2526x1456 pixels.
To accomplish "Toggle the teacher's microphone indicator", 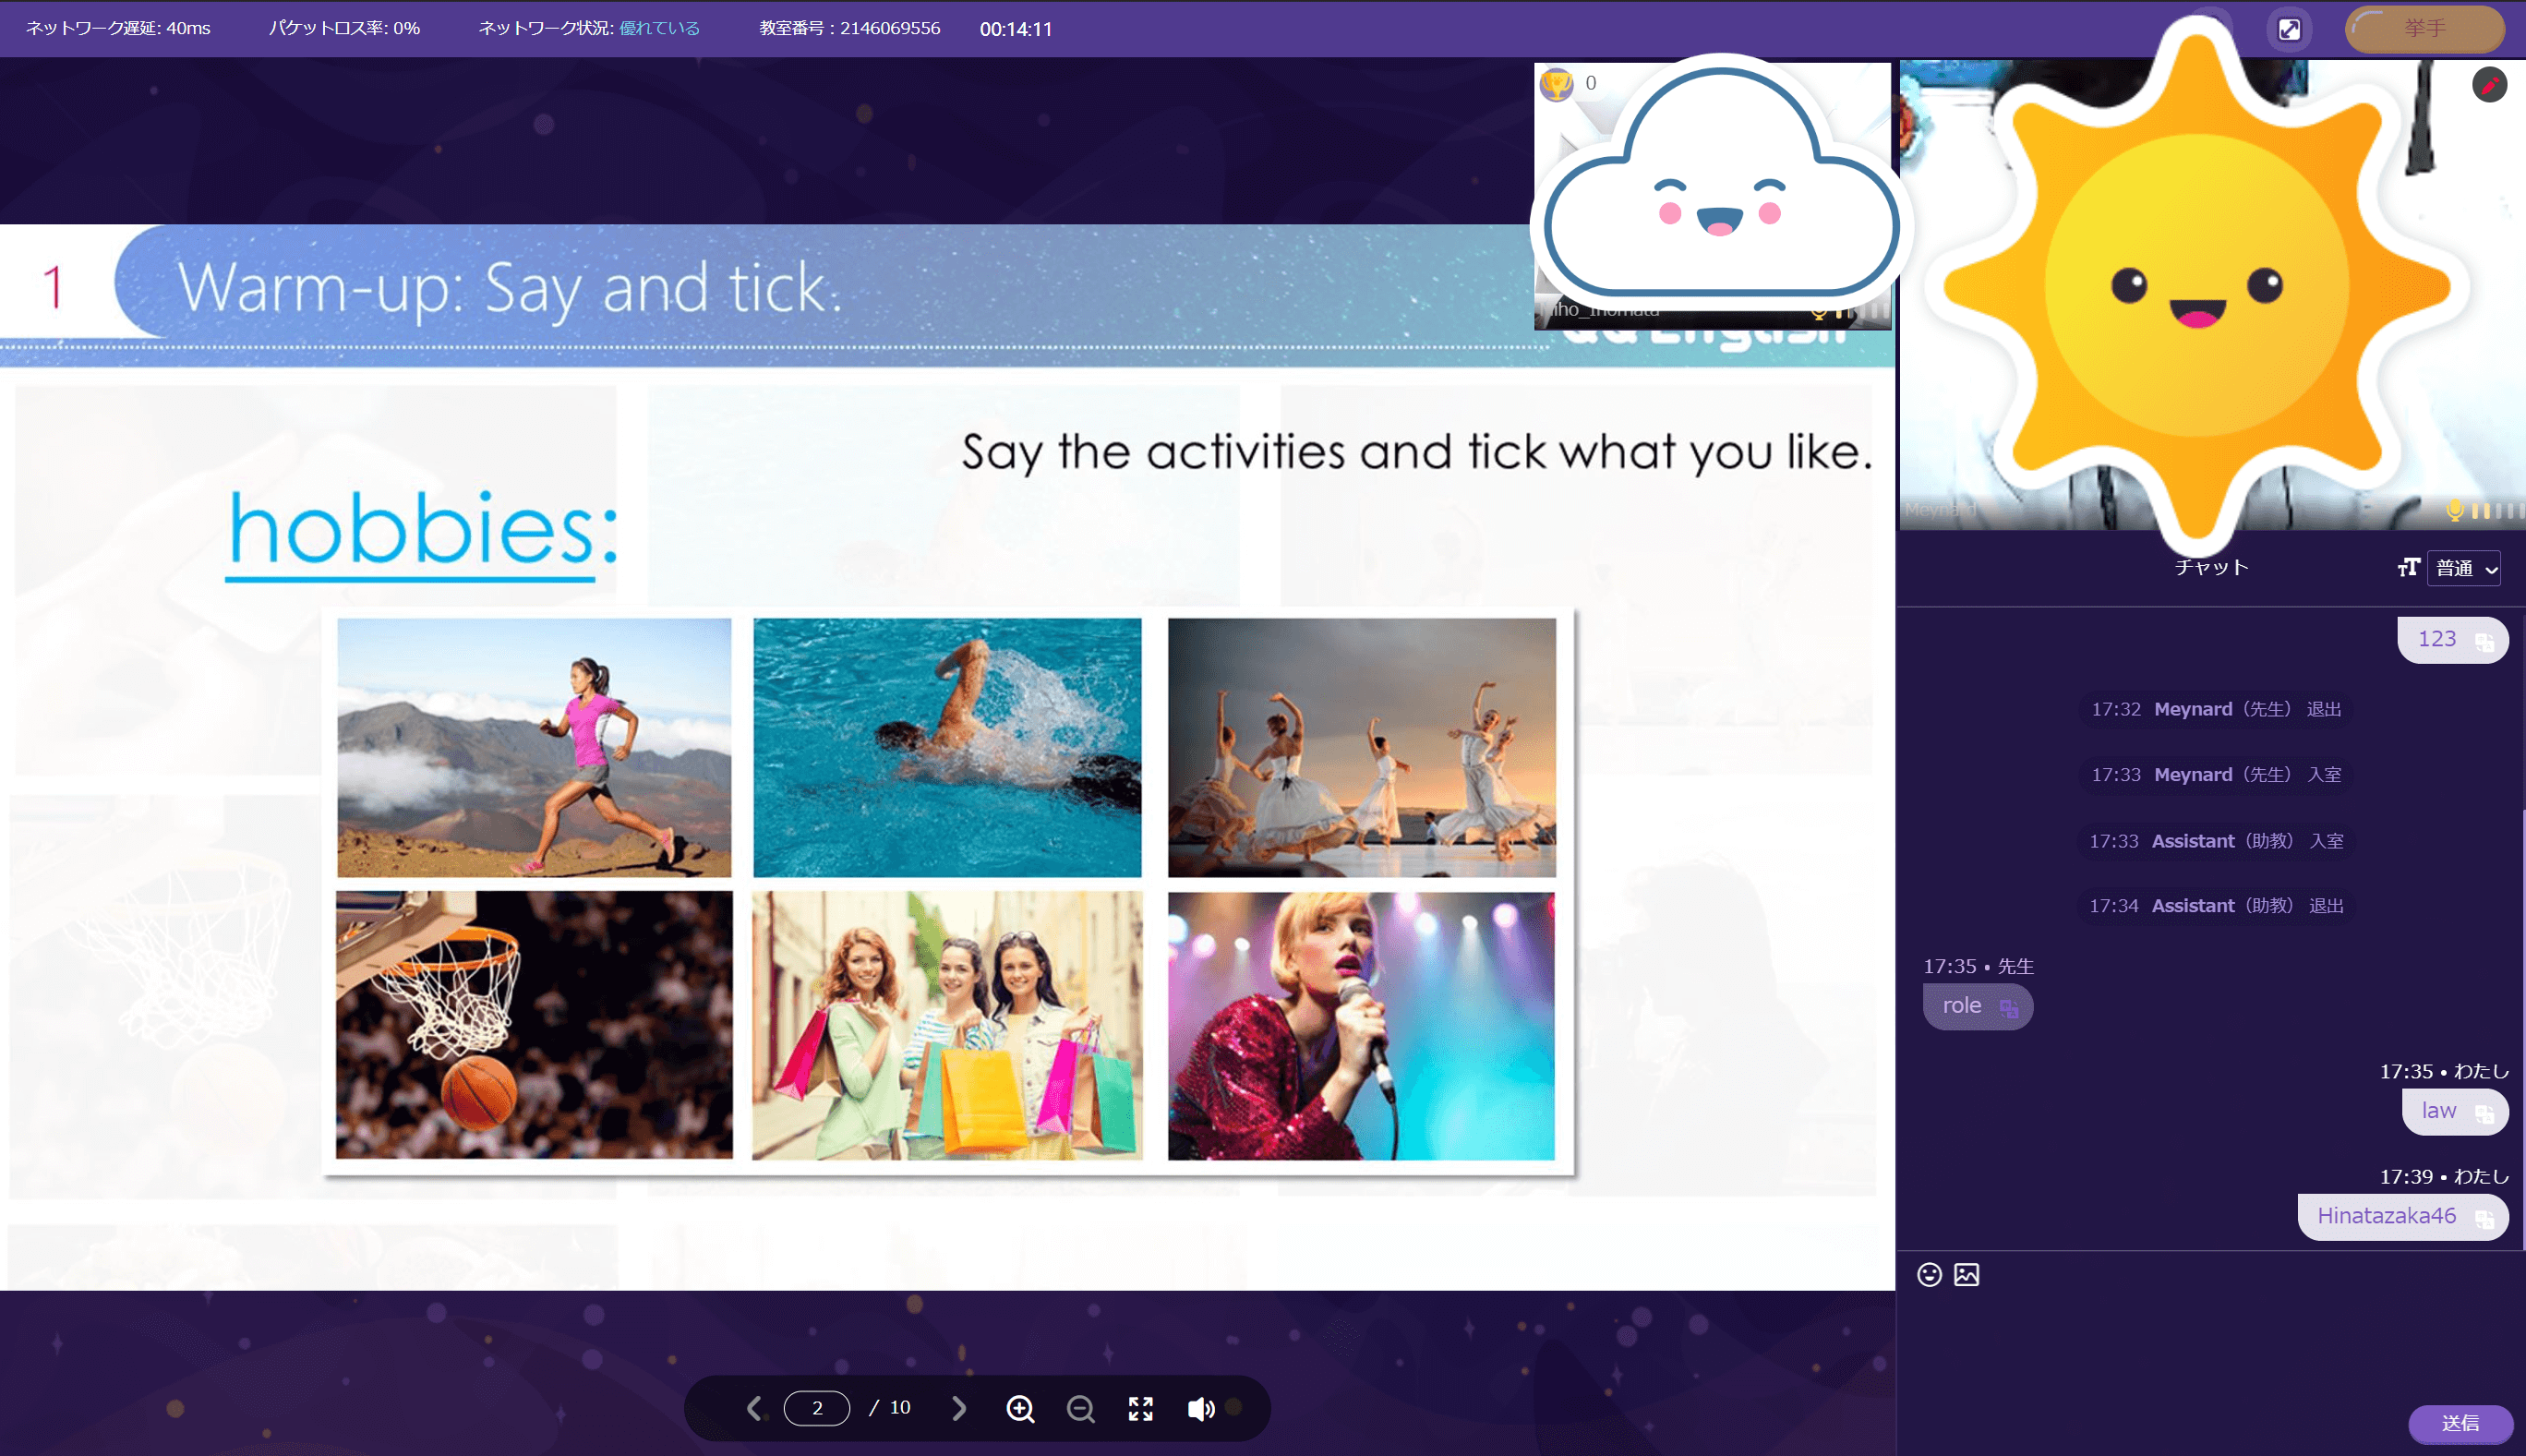I will [x=2454, y=511].
